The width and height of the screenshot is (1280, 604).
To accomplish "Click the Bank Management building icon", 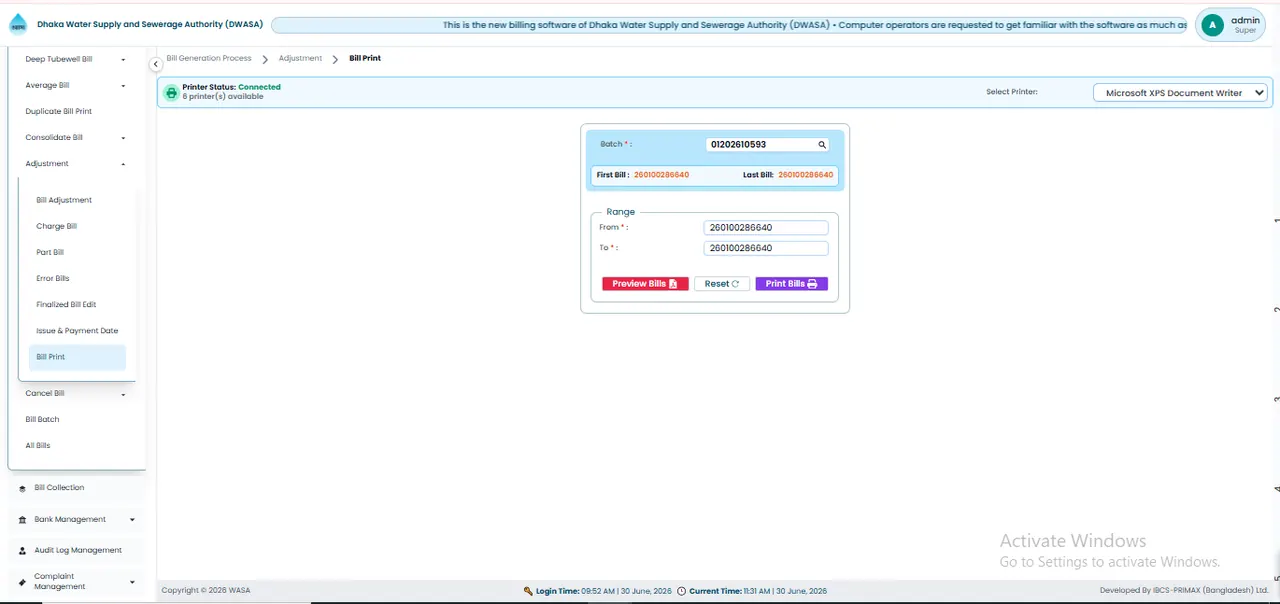I will tap(22, 520).
